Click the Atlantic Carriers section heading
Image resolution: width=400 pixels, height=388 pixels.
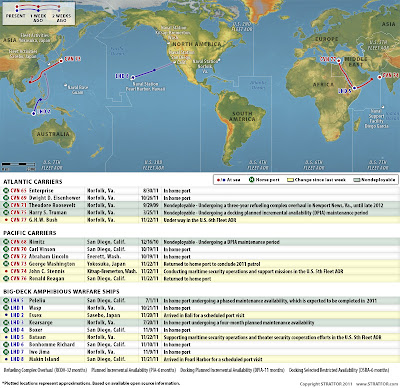point(33,182)
